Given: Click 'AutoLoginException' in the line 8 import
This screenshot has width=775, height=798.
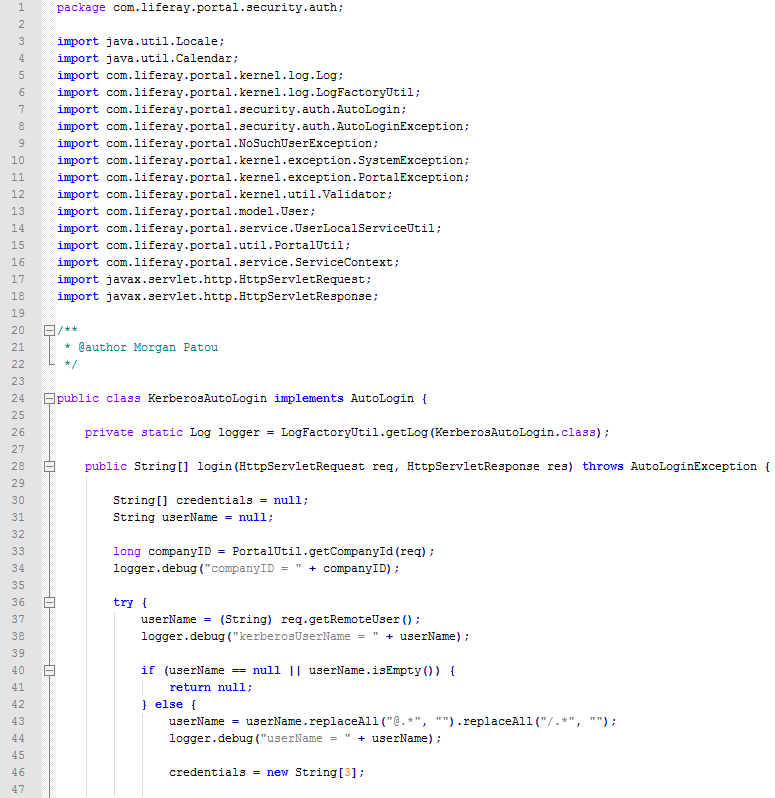Looking at the screenshot, I should 400,127.
